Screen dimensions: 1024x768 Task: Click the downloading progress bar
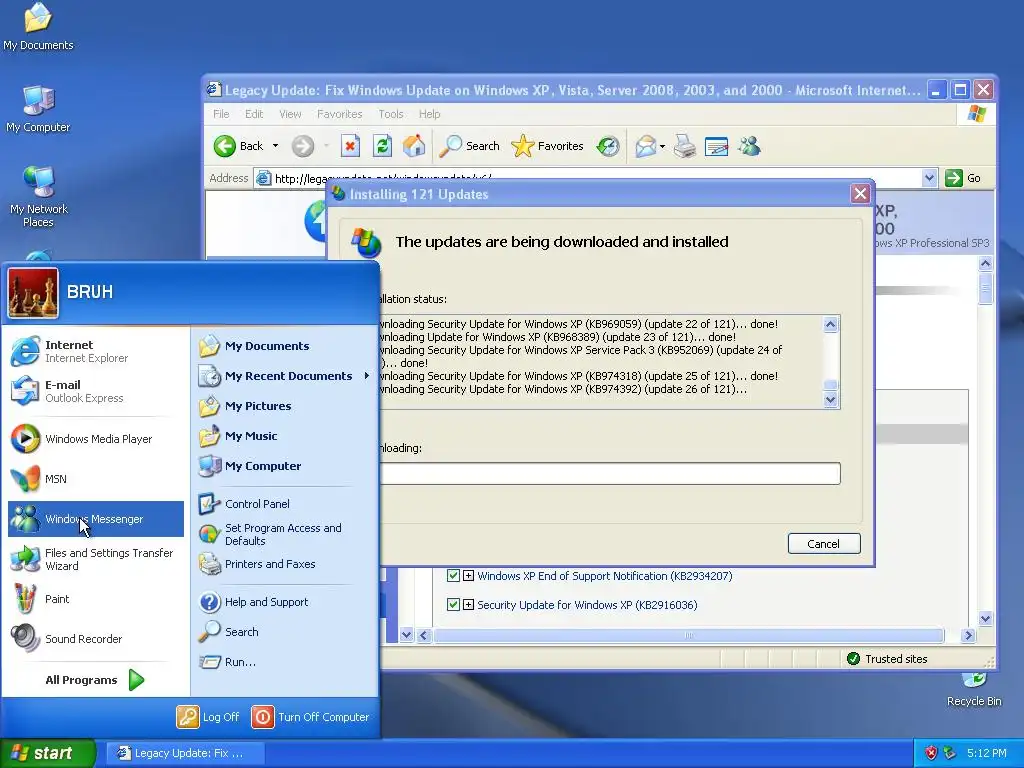pyautogui.click(x=610, y=473)
